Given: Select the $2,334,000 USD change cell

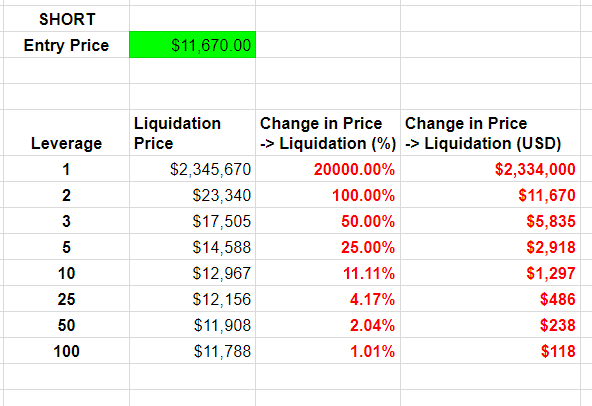Looking at the screenshot, I should [x=490, y=169].
